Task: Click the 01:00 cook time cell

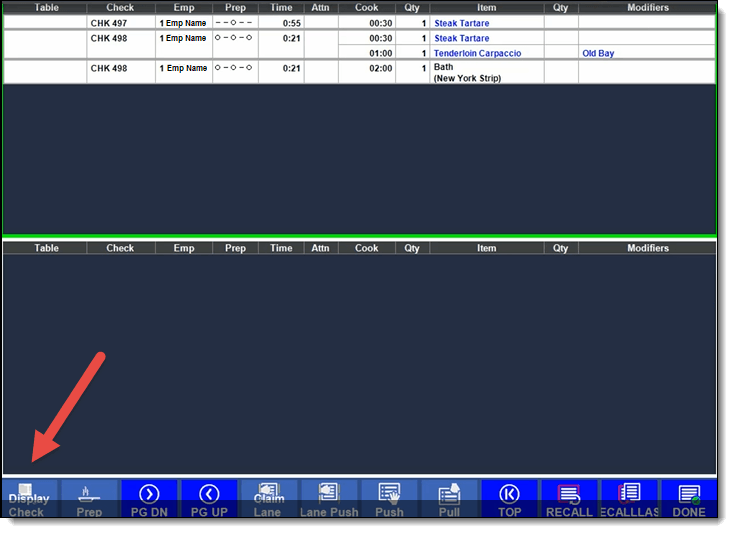Action: [x=366, y=53]
